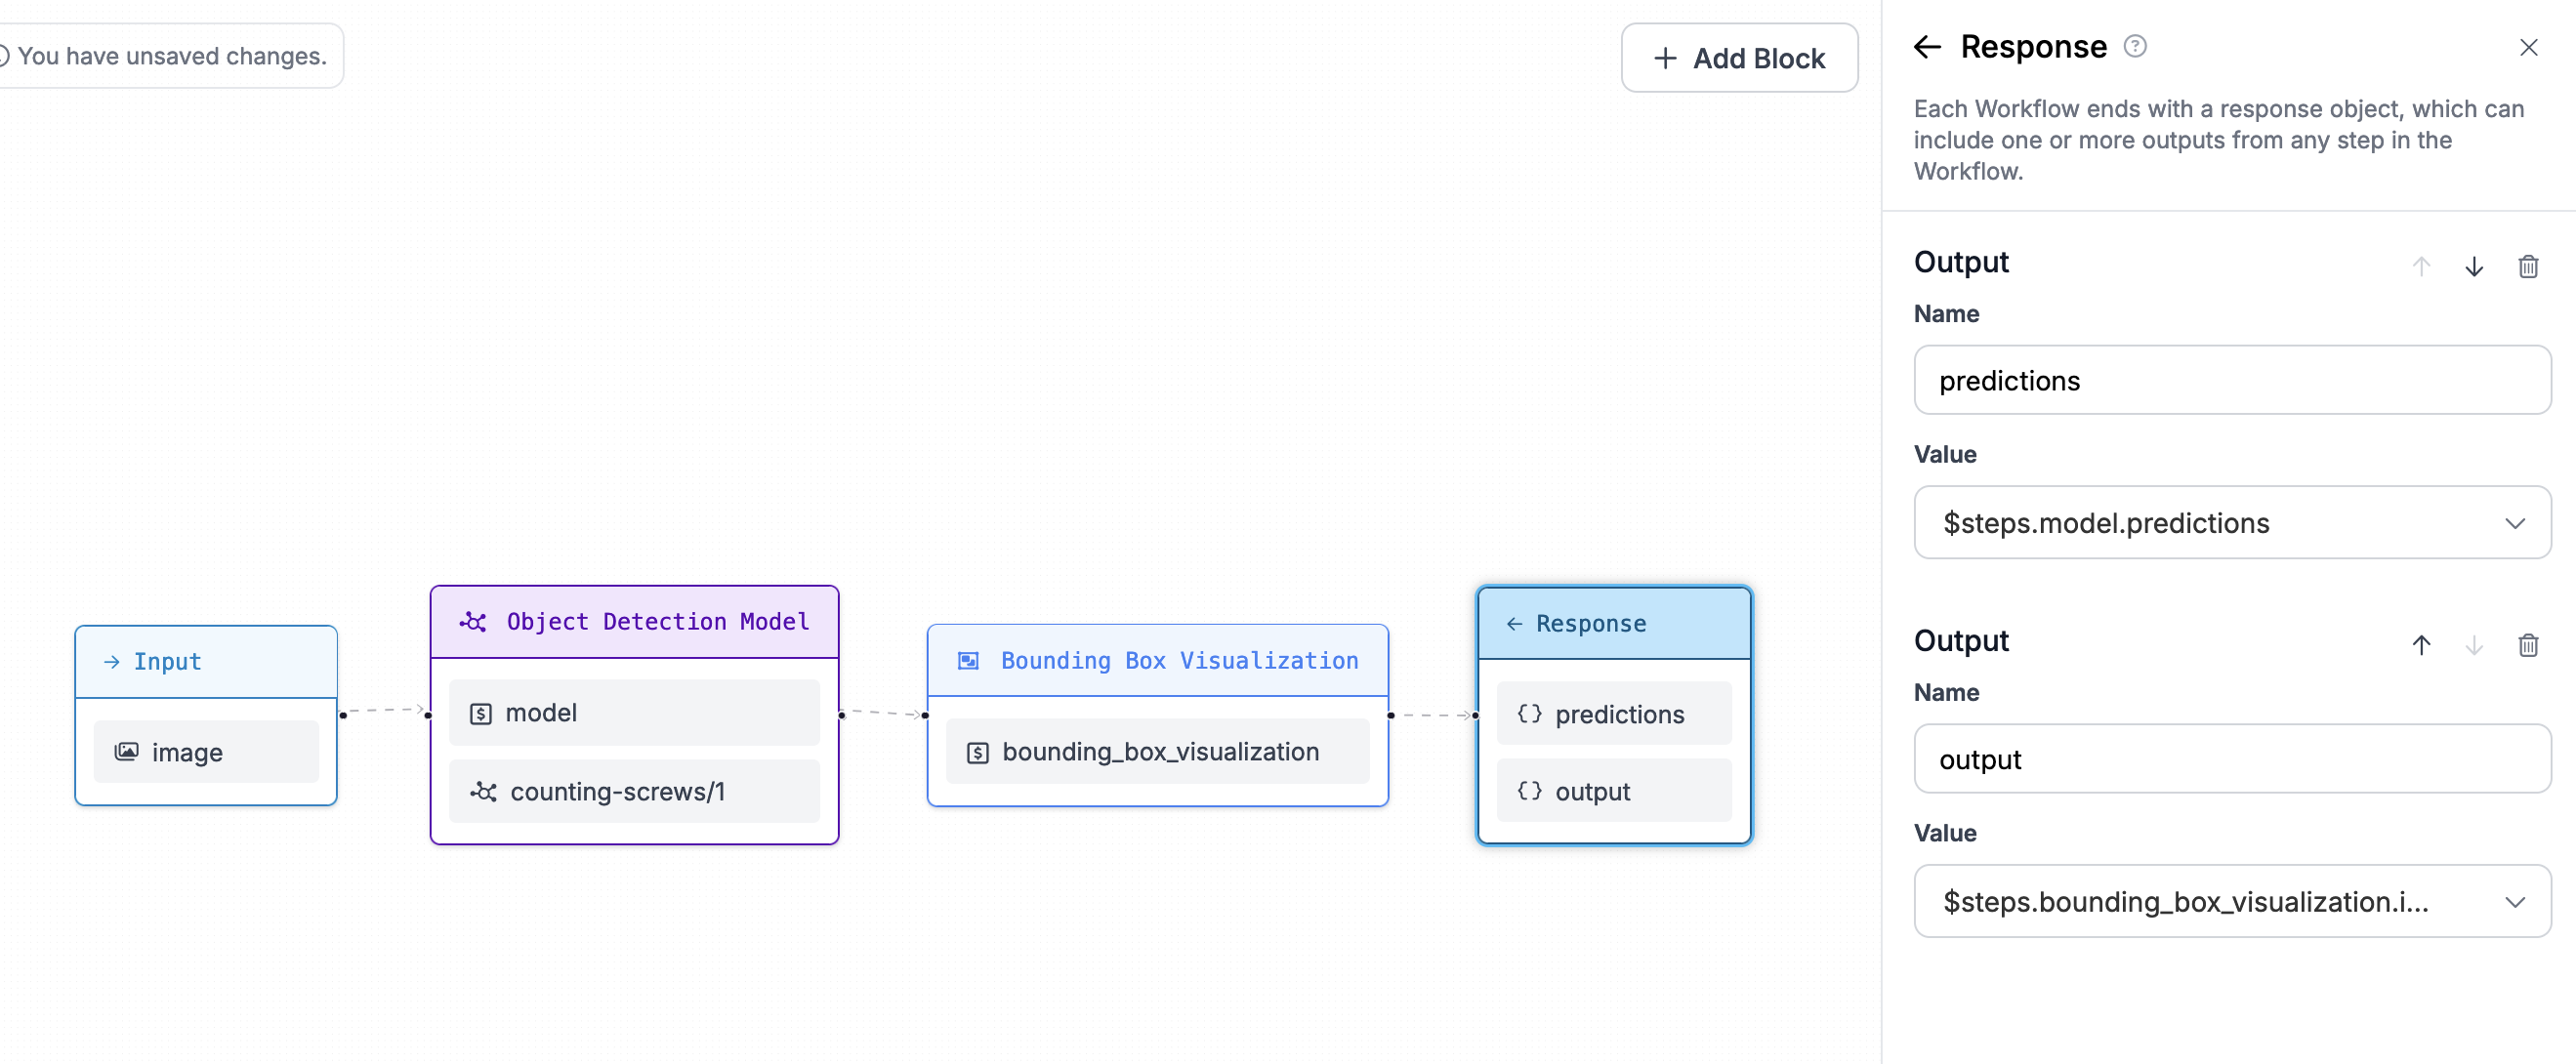
Task: Select the Input node
Action: pos(205,661)
